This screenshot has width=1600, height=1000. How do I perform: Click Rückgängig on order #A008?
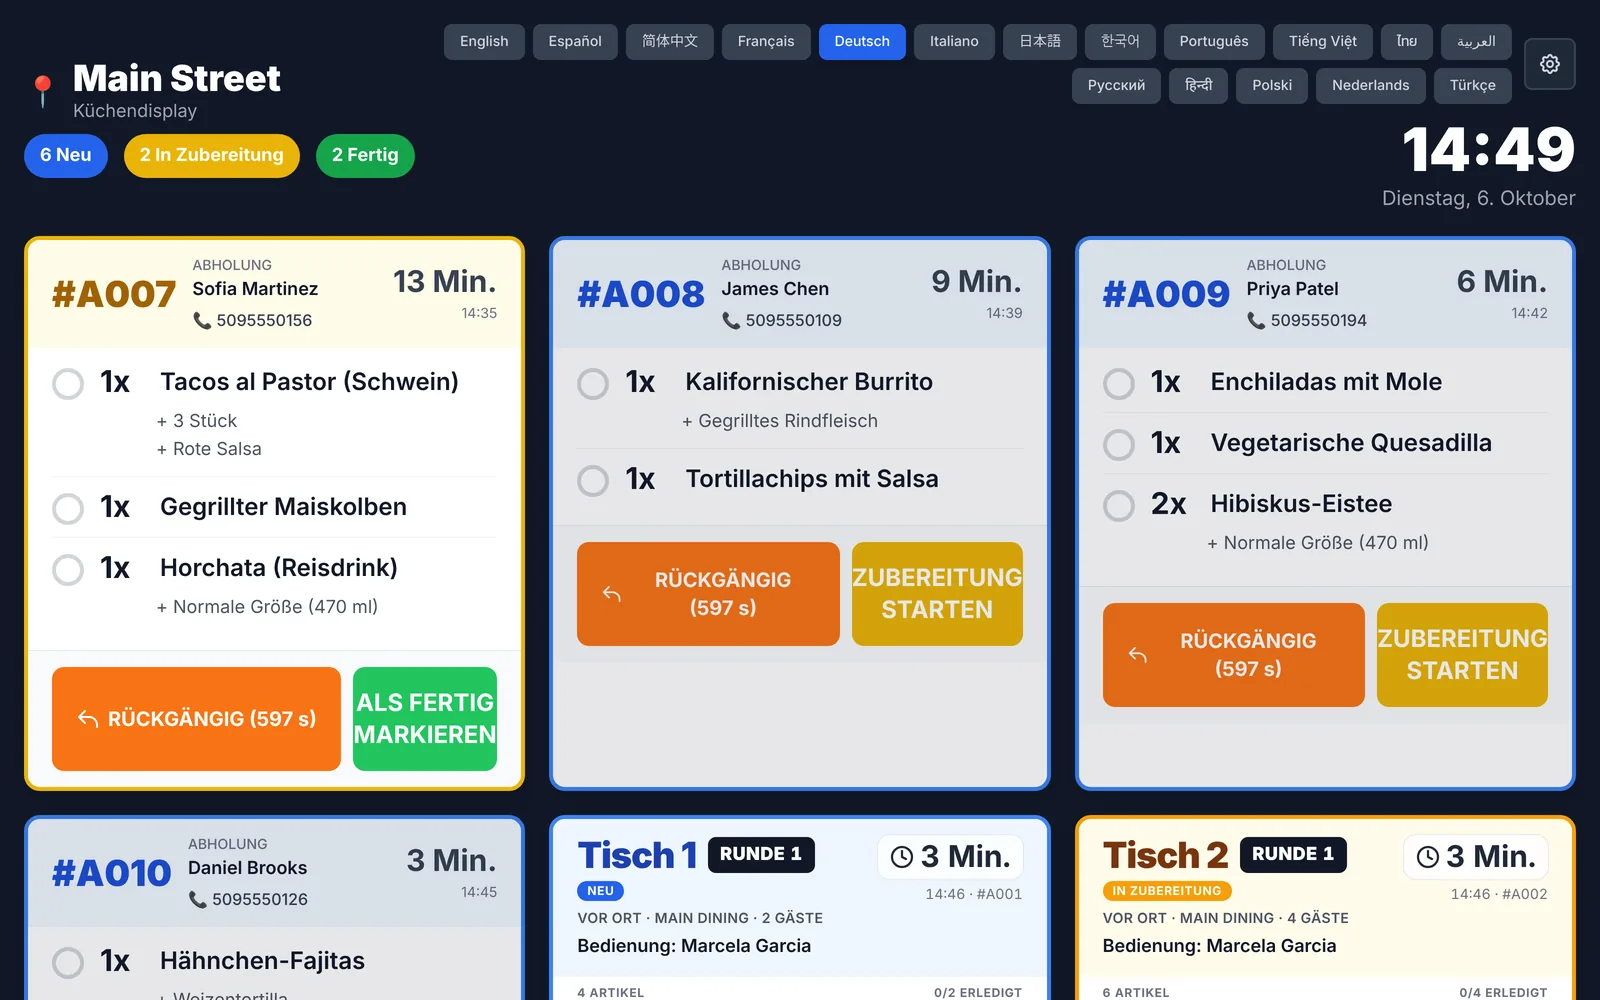click(708, 594)
